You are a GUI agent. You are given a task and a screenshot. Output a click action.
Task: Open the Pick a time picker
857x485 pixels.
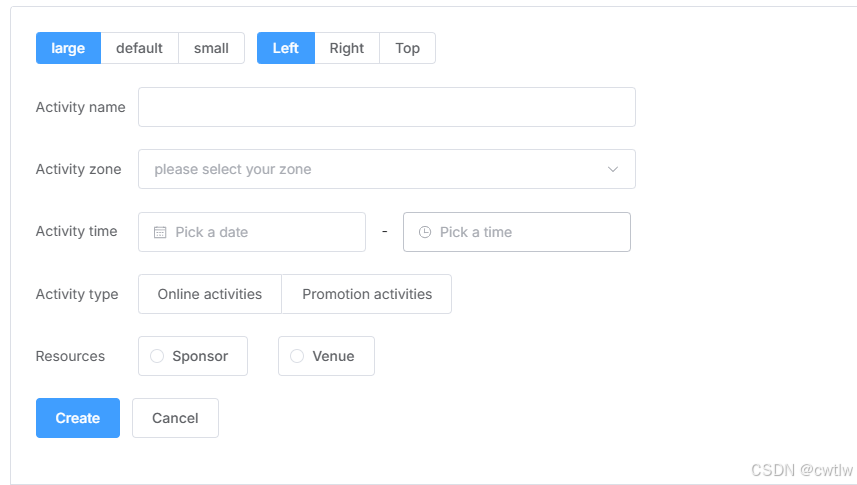(517, 232)
